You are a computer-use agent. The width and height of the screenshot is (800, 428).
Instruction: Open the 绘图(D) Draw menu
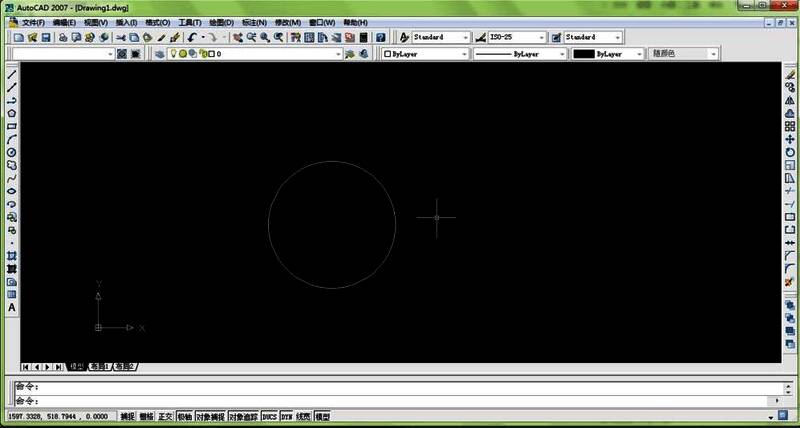pyautogui.click(x=221, y=22)
